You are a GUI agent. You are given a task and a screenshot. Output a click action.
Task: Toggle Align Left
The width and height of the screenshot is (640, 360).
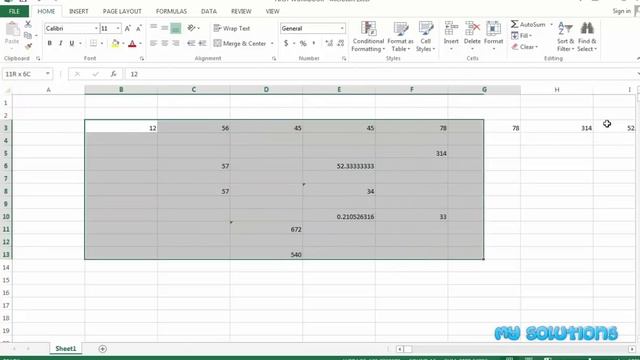point(153,43)
